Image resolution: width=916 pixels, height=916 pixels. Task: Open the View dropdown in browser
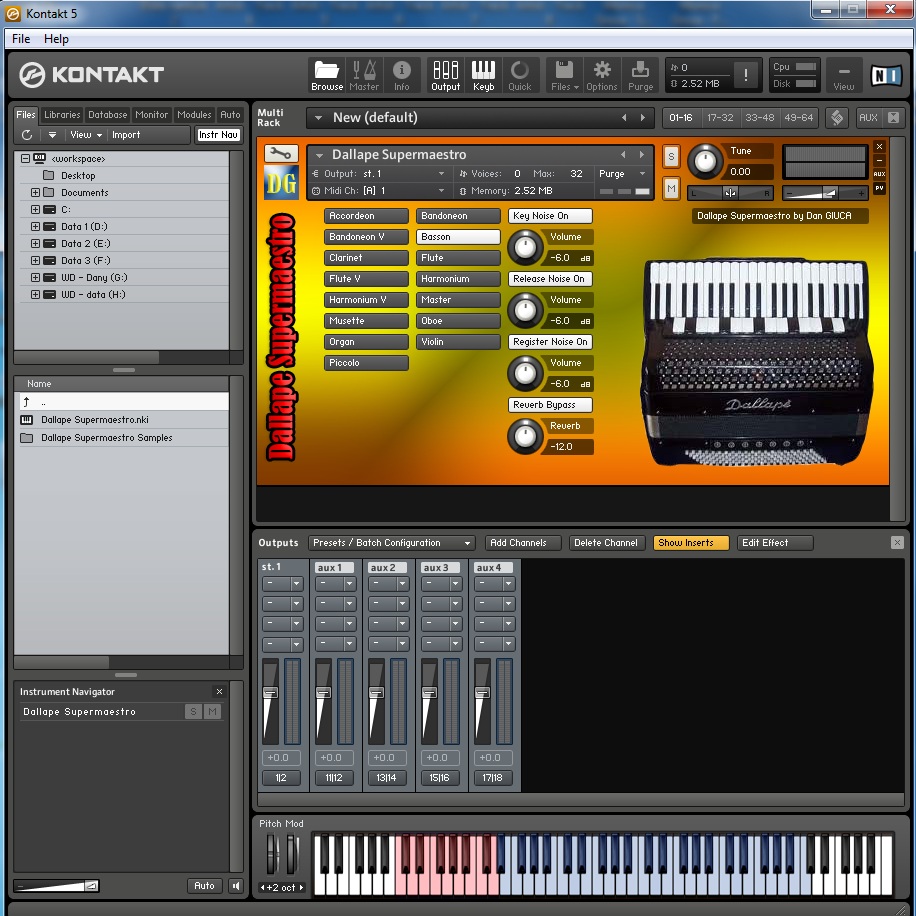86,135
